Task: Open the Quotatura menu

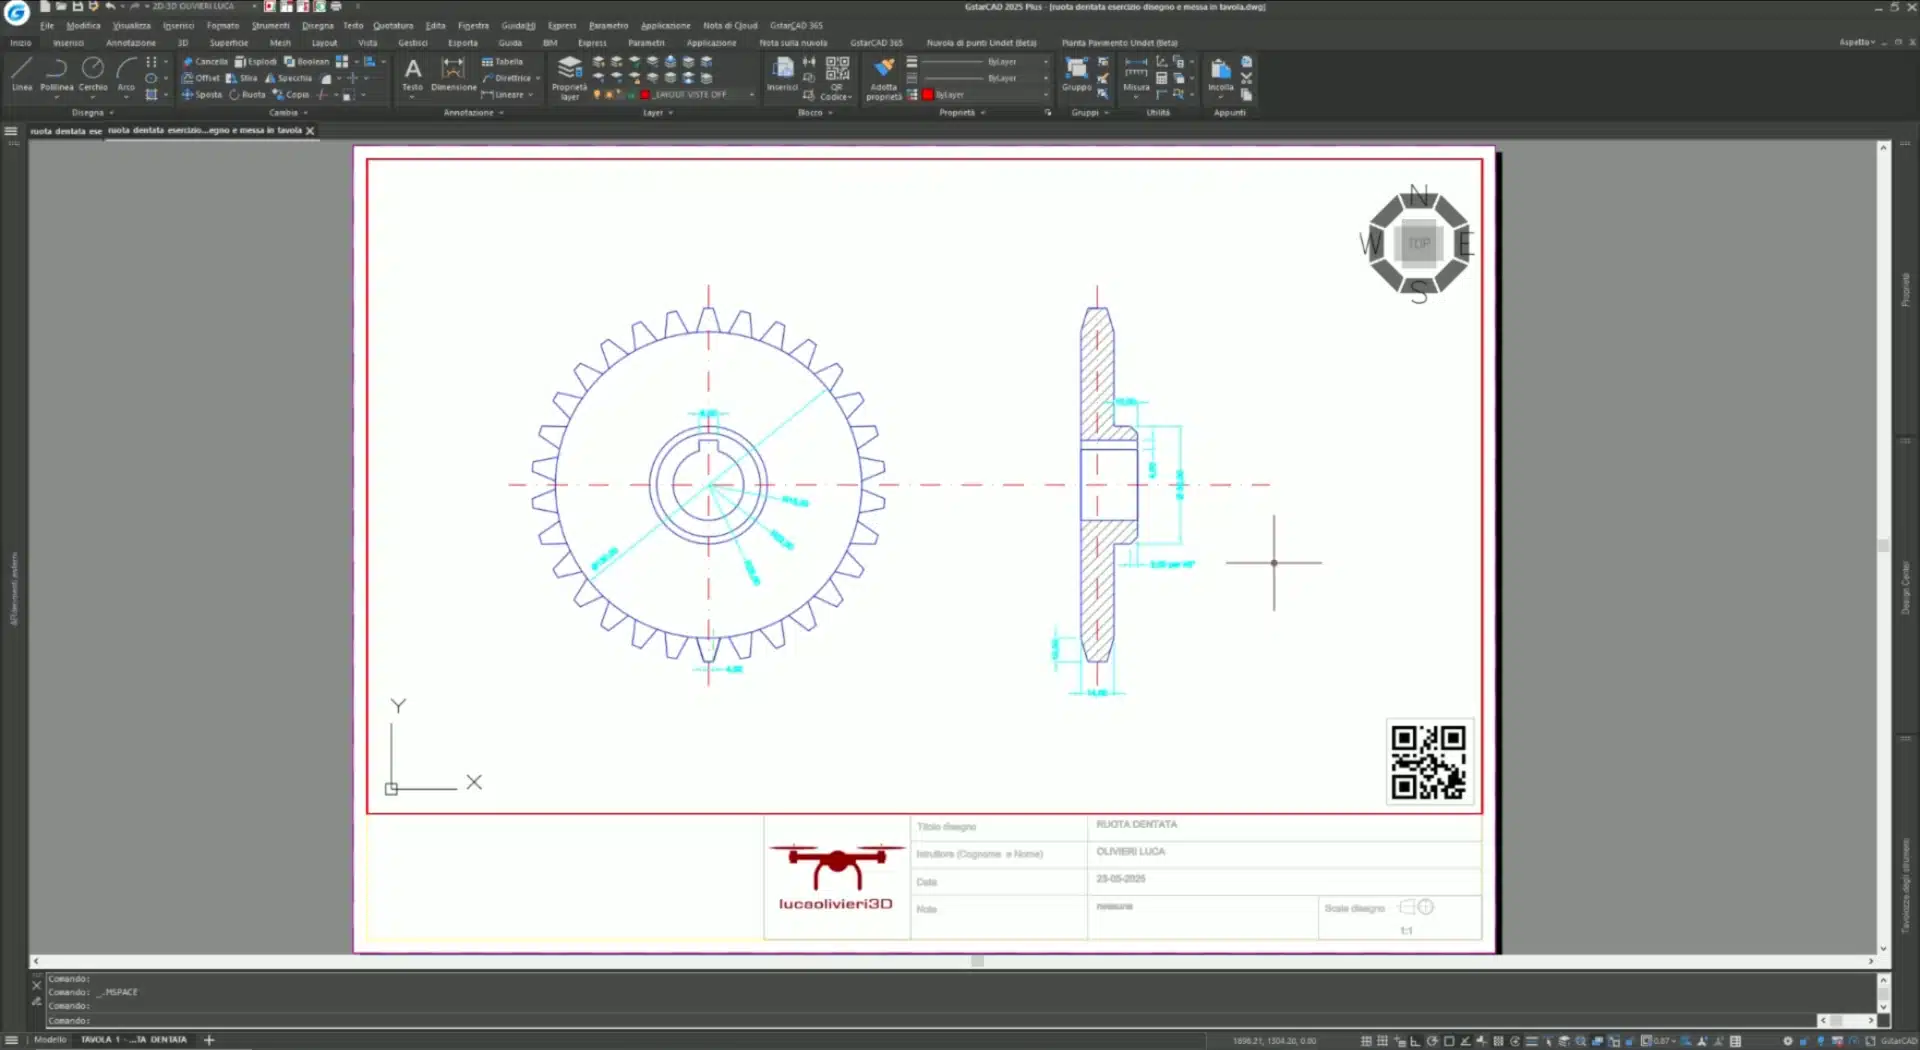Action: (x=393, y=26)
